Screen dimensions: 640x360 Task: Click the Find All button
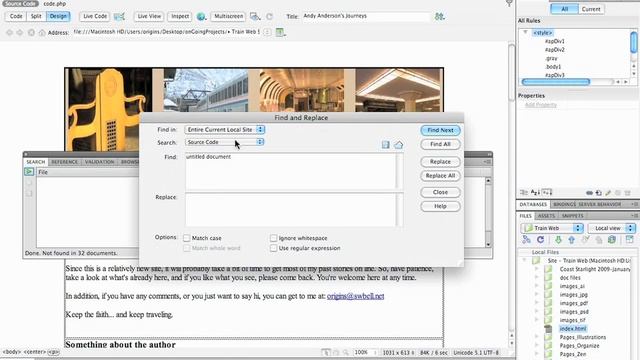(440, 144)
